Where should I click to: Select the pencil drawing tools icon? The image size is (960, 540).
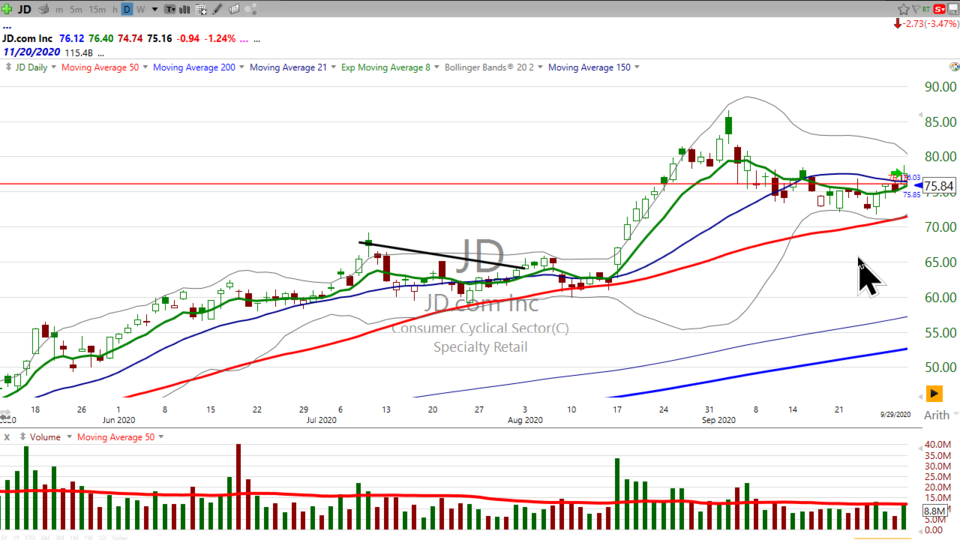[x=217, y=9]
